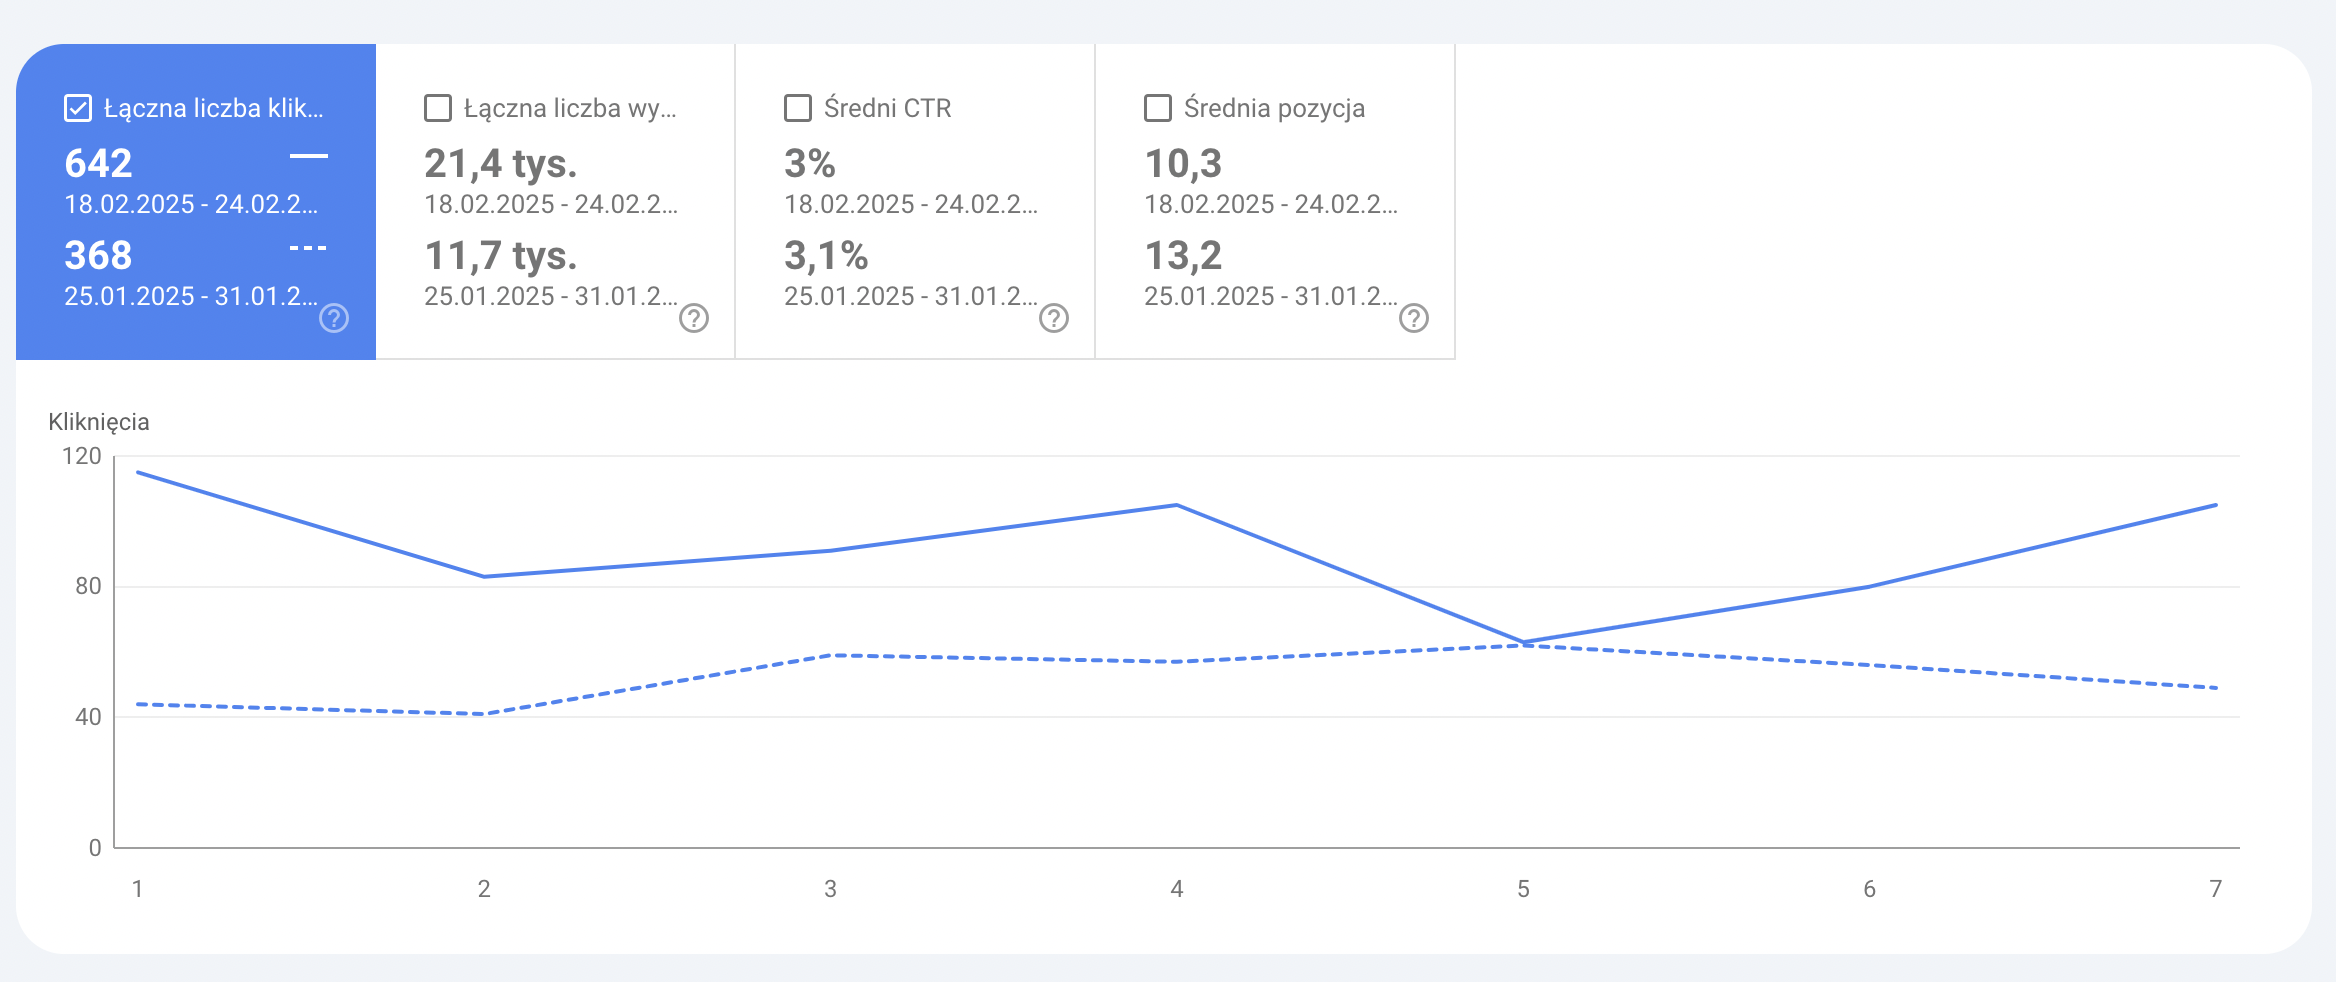
Task: Check the Średnia pozycja checkbox
Action: 1158,108
